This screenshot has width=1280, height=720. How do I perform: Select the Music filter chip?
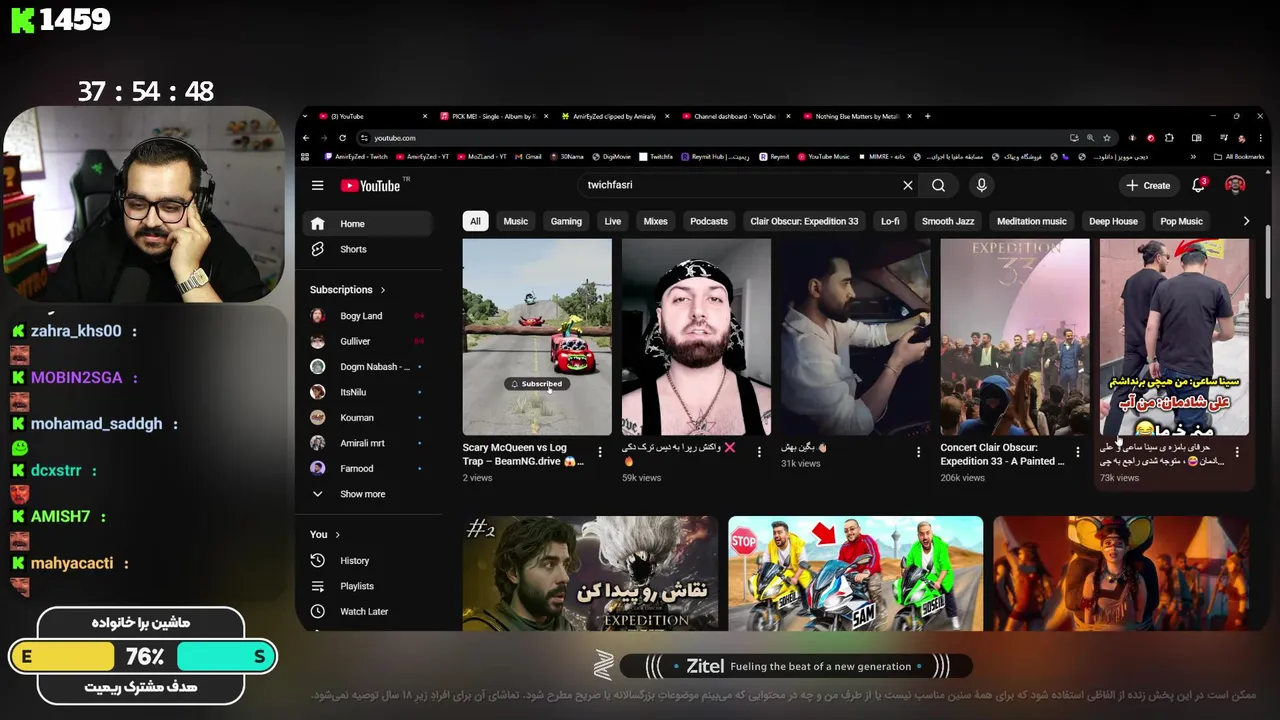(515, 221)
